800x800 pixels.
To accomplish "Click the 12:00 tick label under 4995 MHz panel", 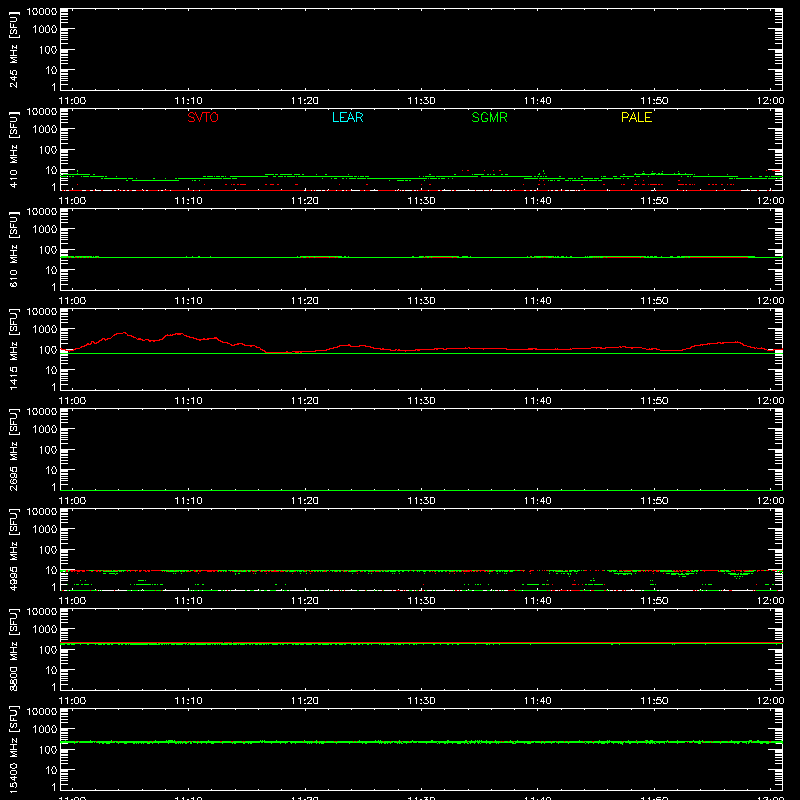I will tap(770, 601).
